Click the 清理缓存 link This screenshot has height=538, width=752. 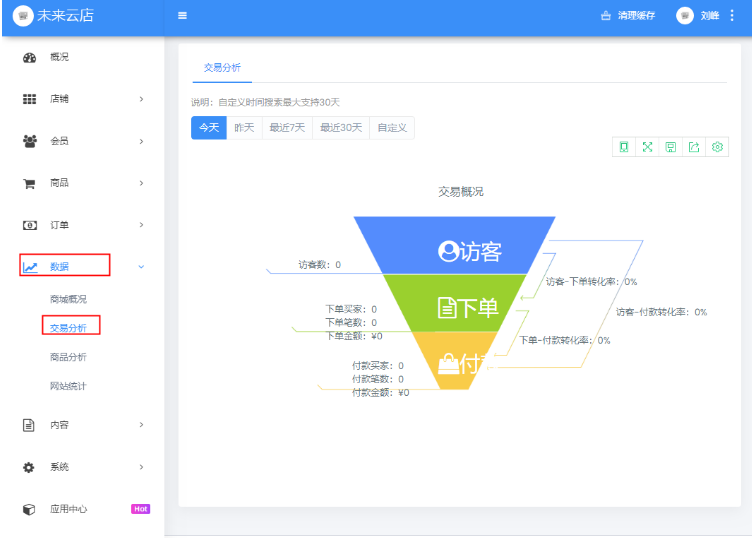pyautogui.click(x=636, y=16)
